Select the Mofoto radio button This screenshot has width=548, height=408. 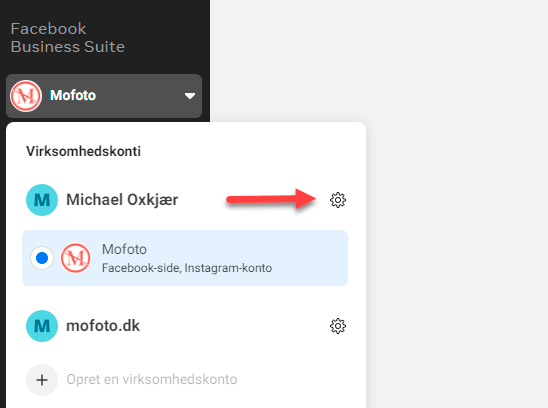[x=42, y=258]
